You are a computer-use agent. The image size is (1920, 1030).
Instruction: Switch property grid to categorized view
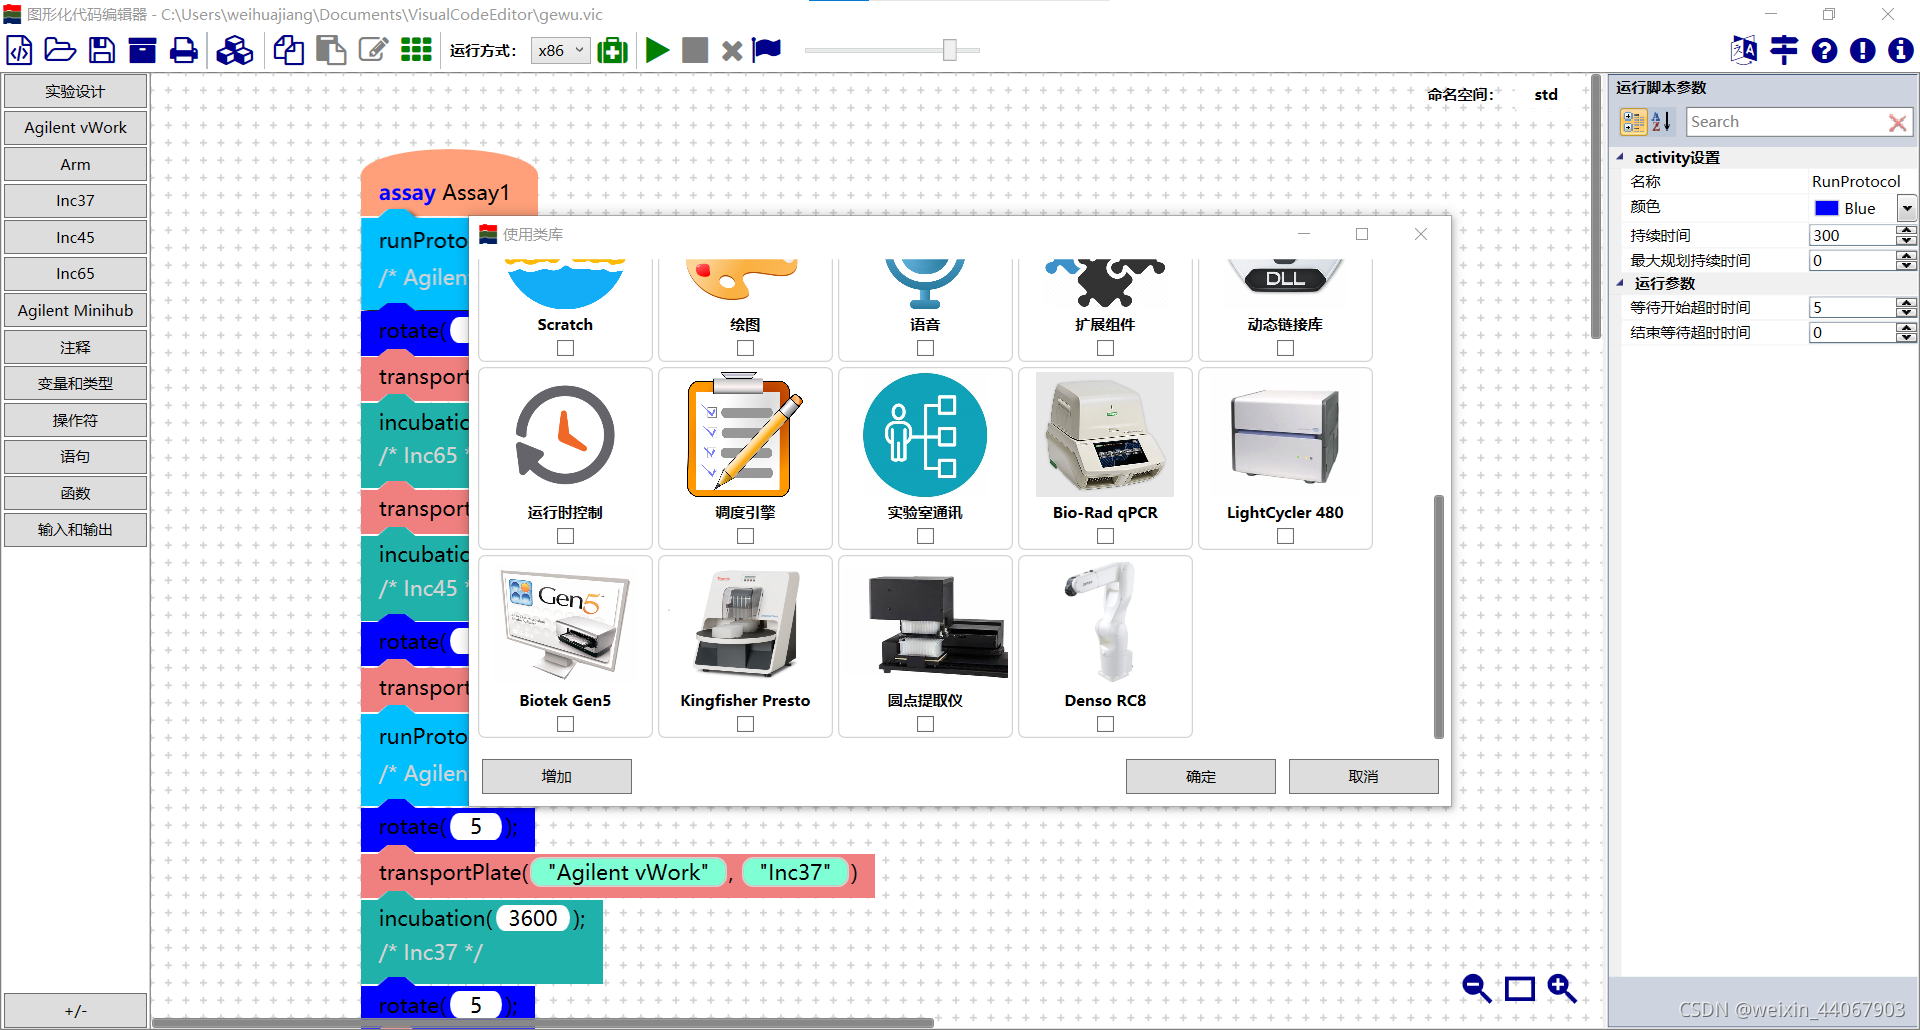(x=1634, y=122)
